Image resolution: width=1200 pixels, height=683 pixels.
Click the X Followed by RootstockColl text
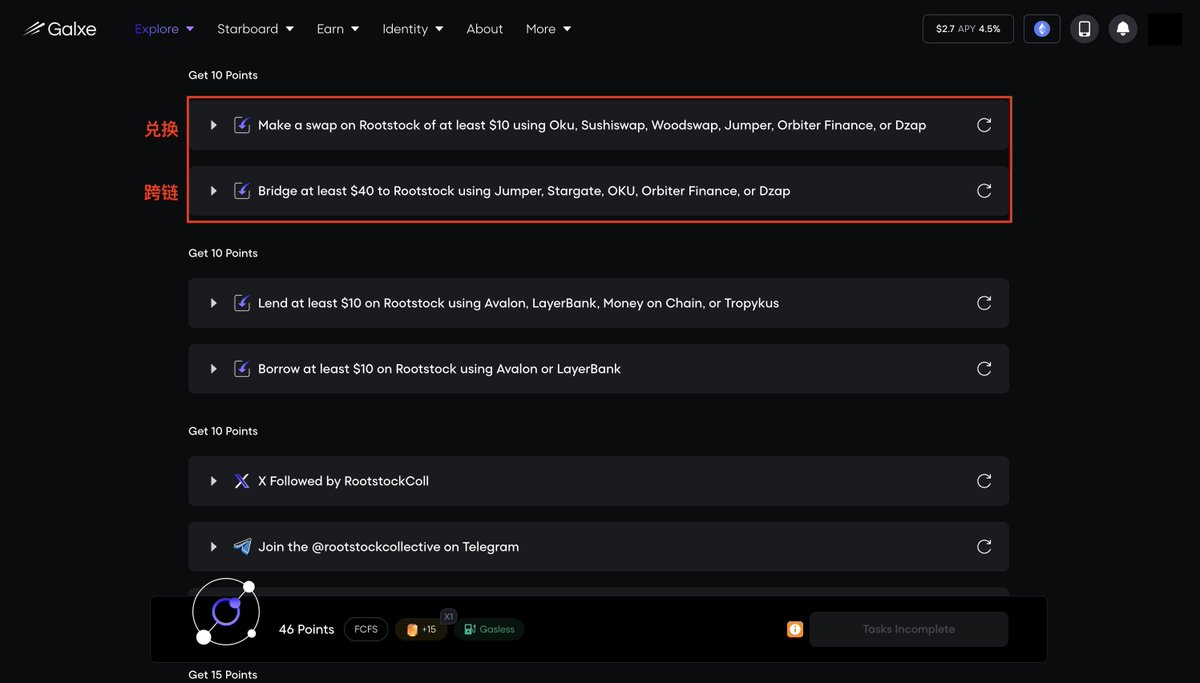(x=343, y=481)
